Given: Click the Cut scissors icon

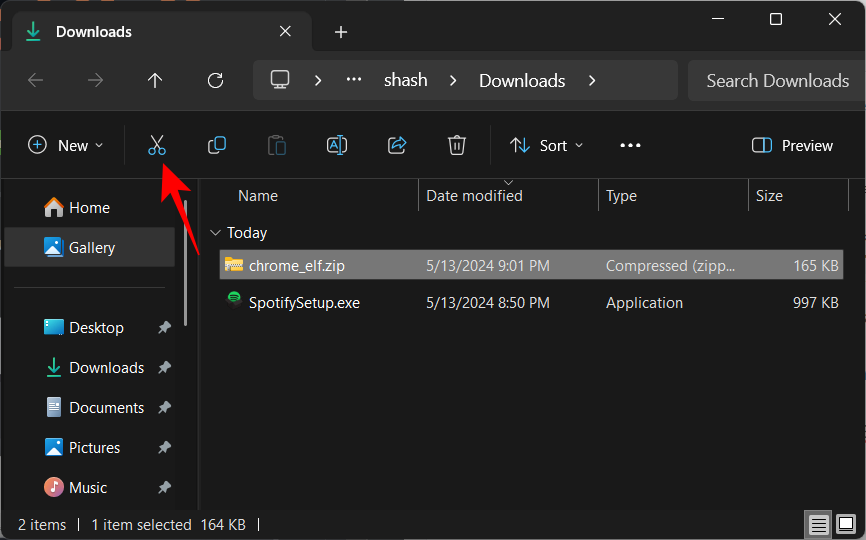Looking at the screenshot, I should 156,146.
